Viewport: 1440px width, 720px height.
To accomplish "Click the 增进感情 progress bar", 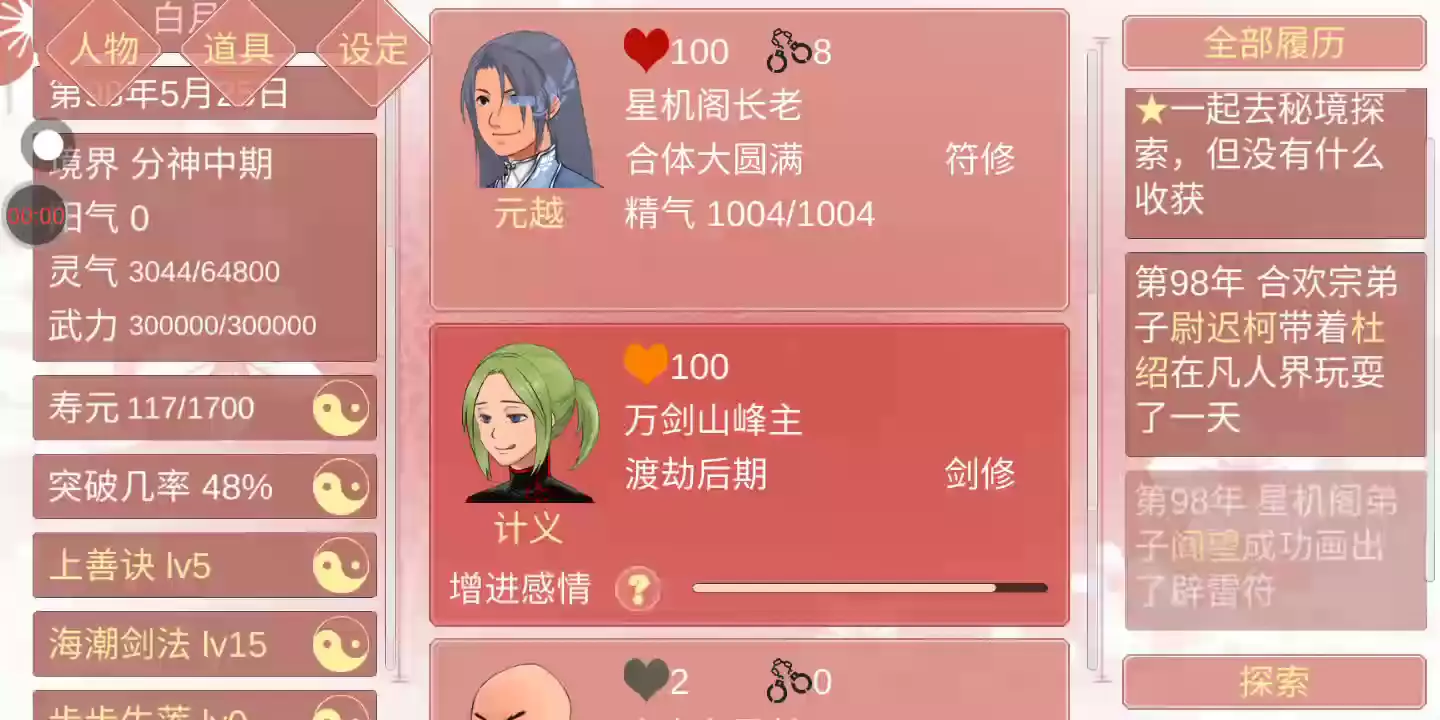I will (870, 588).
